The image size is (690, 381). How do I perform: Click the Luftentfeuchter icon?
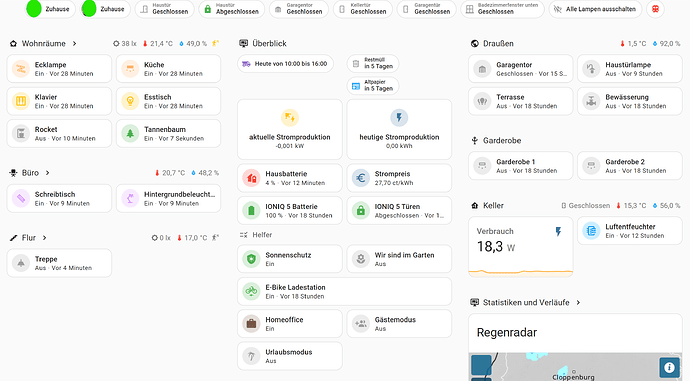point(591,231)
